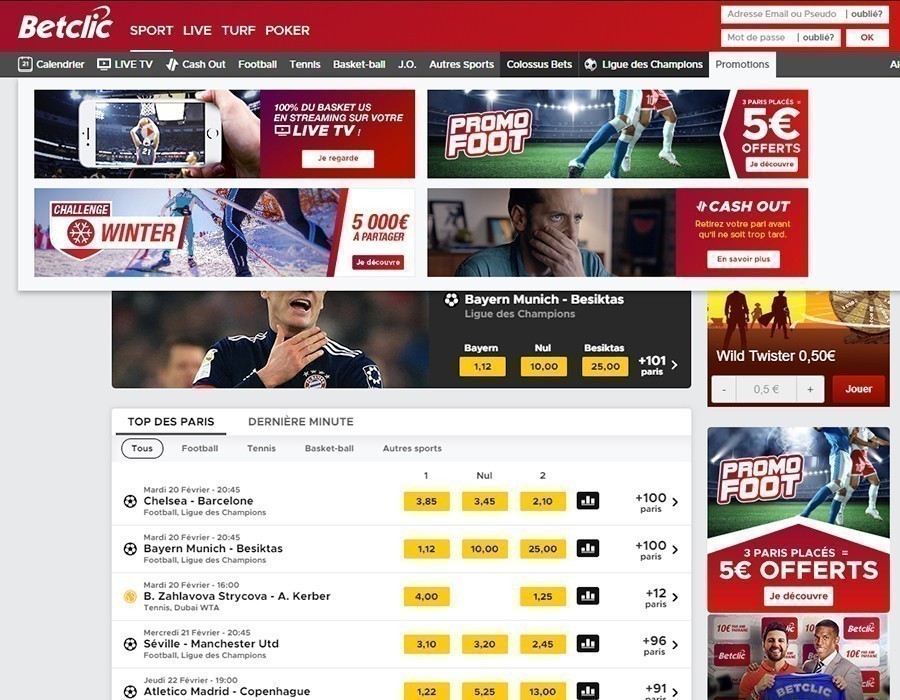This screenshot has height=700, width=900.
Task: Select the Tous filter pill
Action: point(142,448)
